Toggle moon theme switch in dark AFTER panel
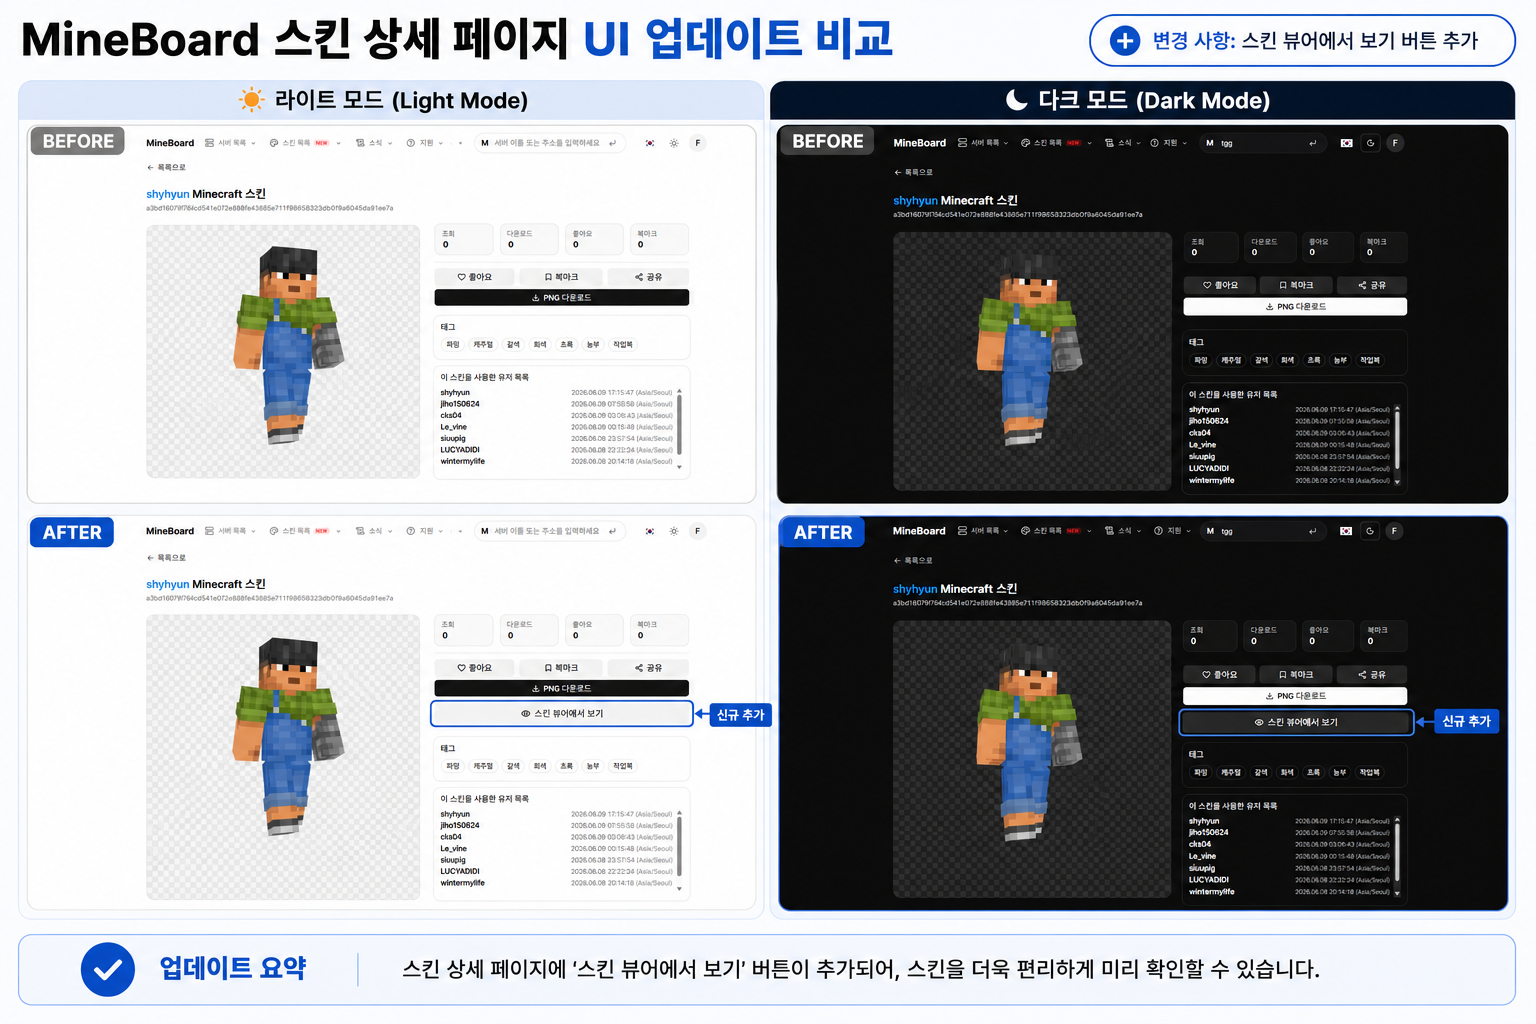The height and width of the screenshot is (1024, 1536). pos(1370,531)
